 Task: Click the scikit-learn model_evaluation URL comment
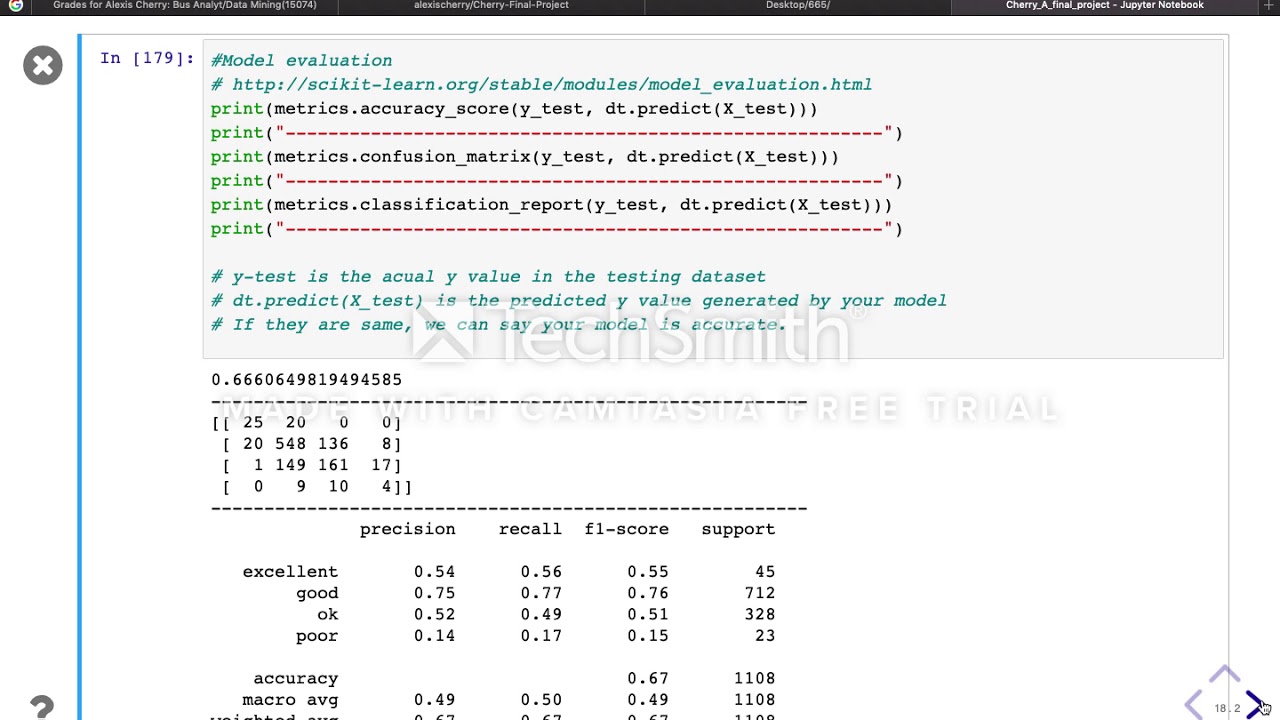541,85
